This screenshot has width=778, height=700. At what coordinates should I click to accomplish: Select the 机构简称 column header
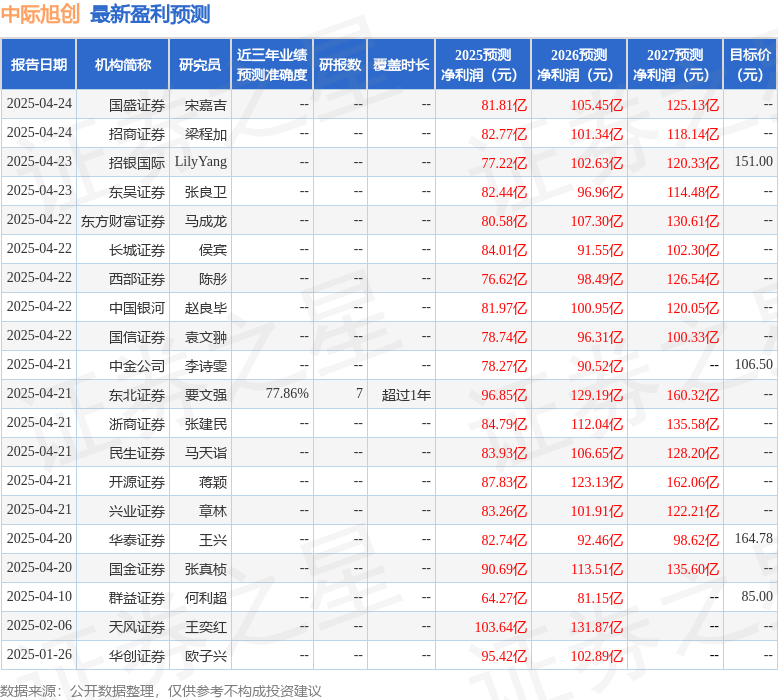point(123,64)
